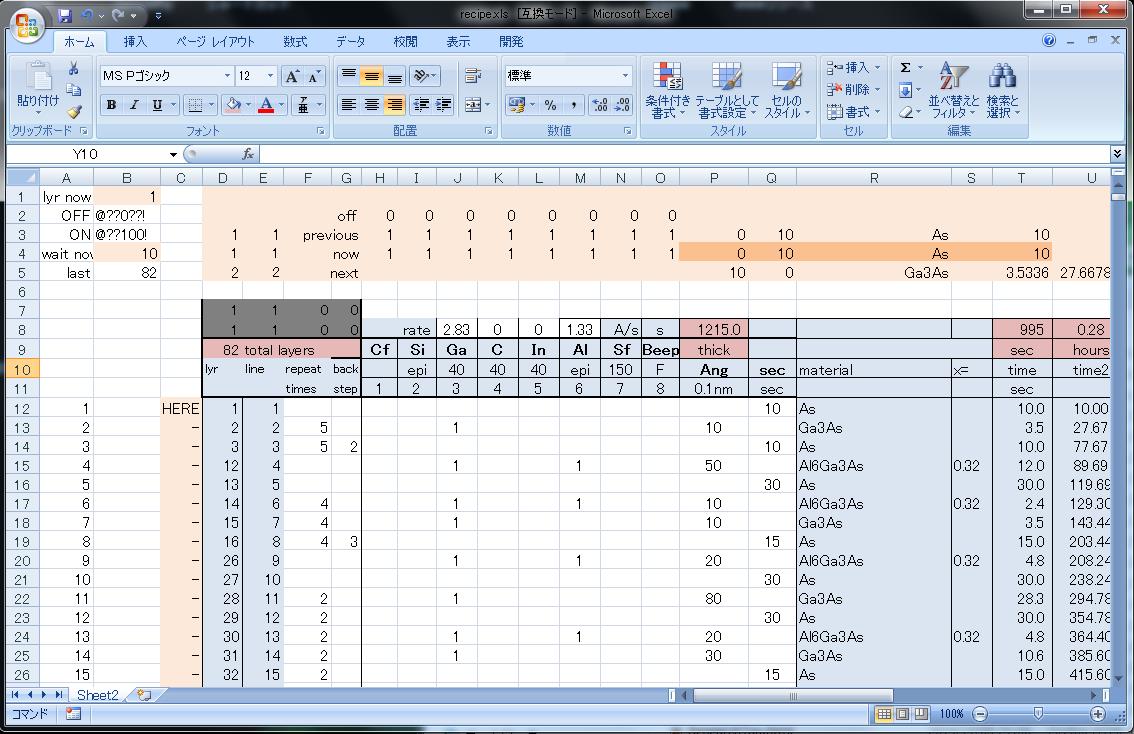Click the Format Painter brush icon

point(74,112)
